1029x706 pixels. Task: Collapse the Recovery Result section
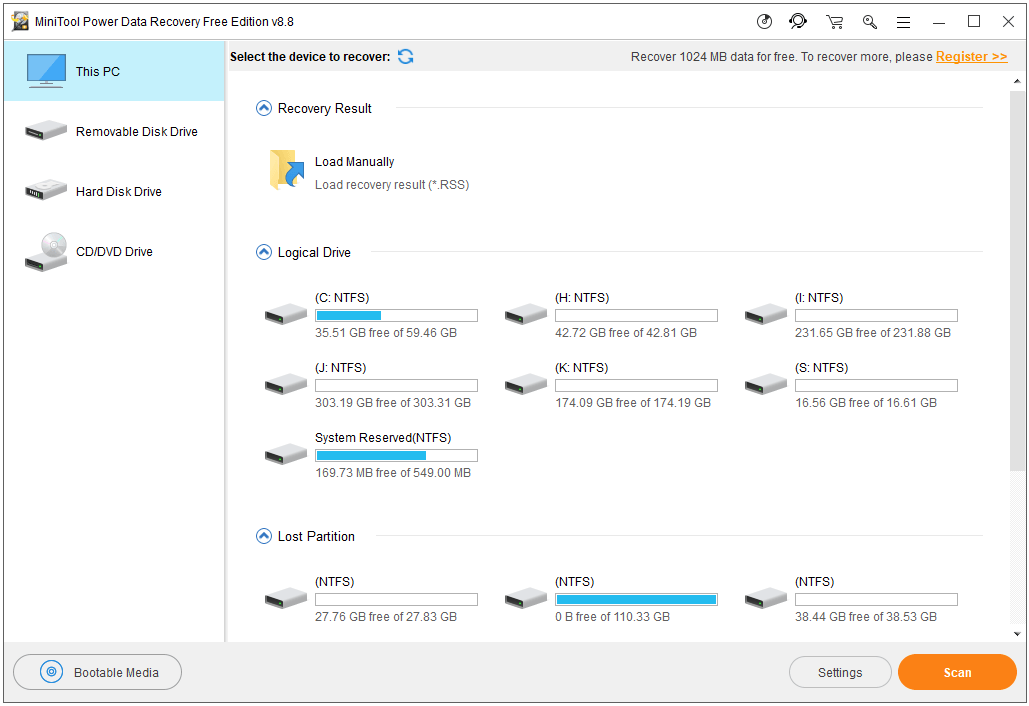[x=263, y=107]
